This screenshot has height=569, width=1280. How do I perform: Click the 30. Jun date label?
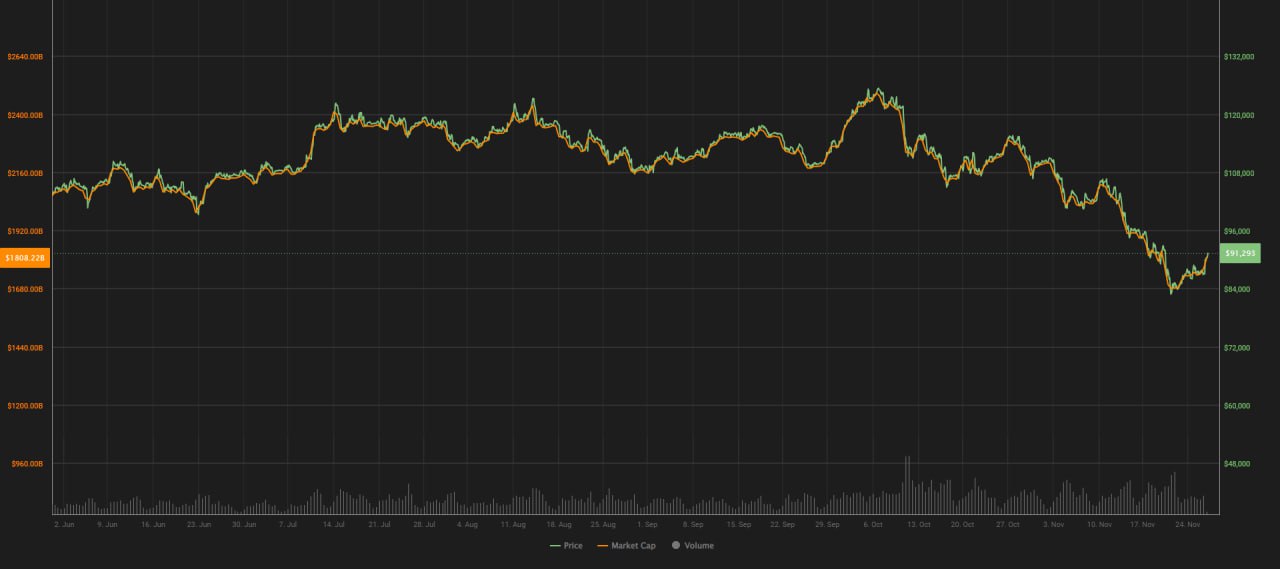click(x=244, y=524)
